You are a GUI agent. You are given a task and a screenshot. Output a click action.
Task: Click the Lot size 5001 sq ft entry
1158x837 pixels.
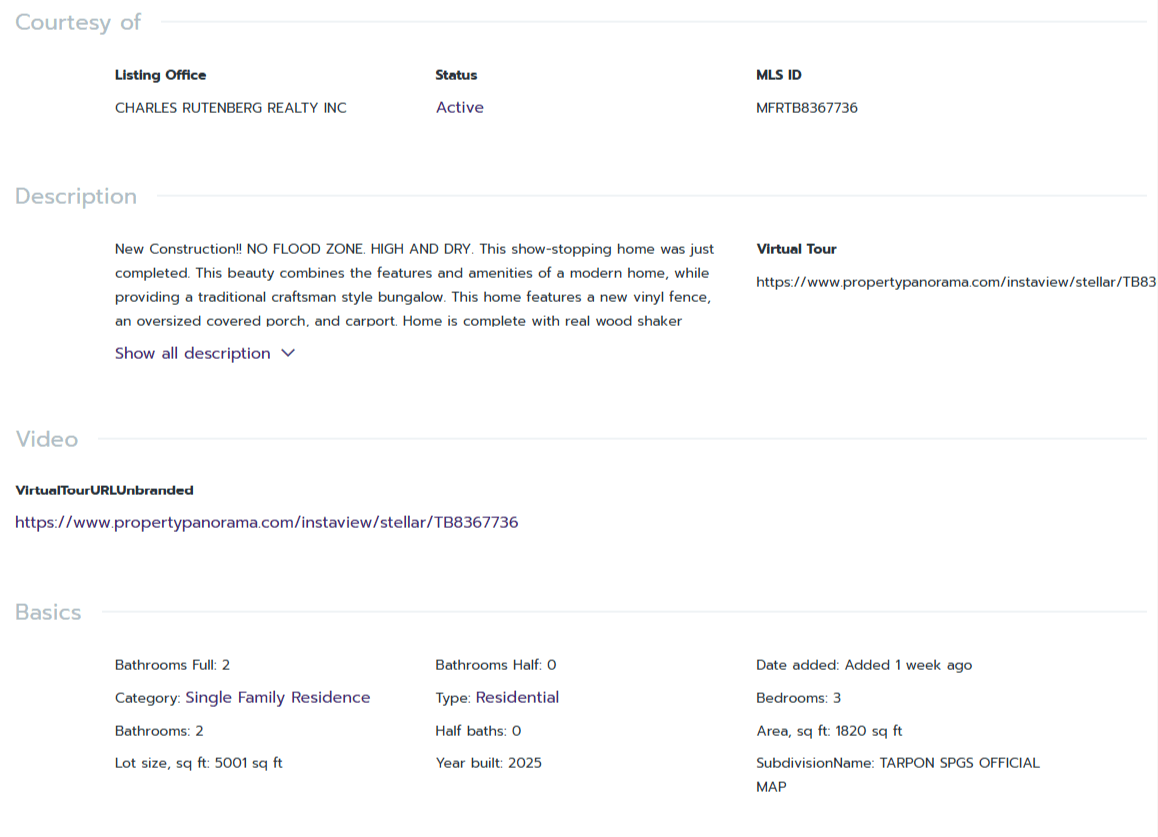198,763
